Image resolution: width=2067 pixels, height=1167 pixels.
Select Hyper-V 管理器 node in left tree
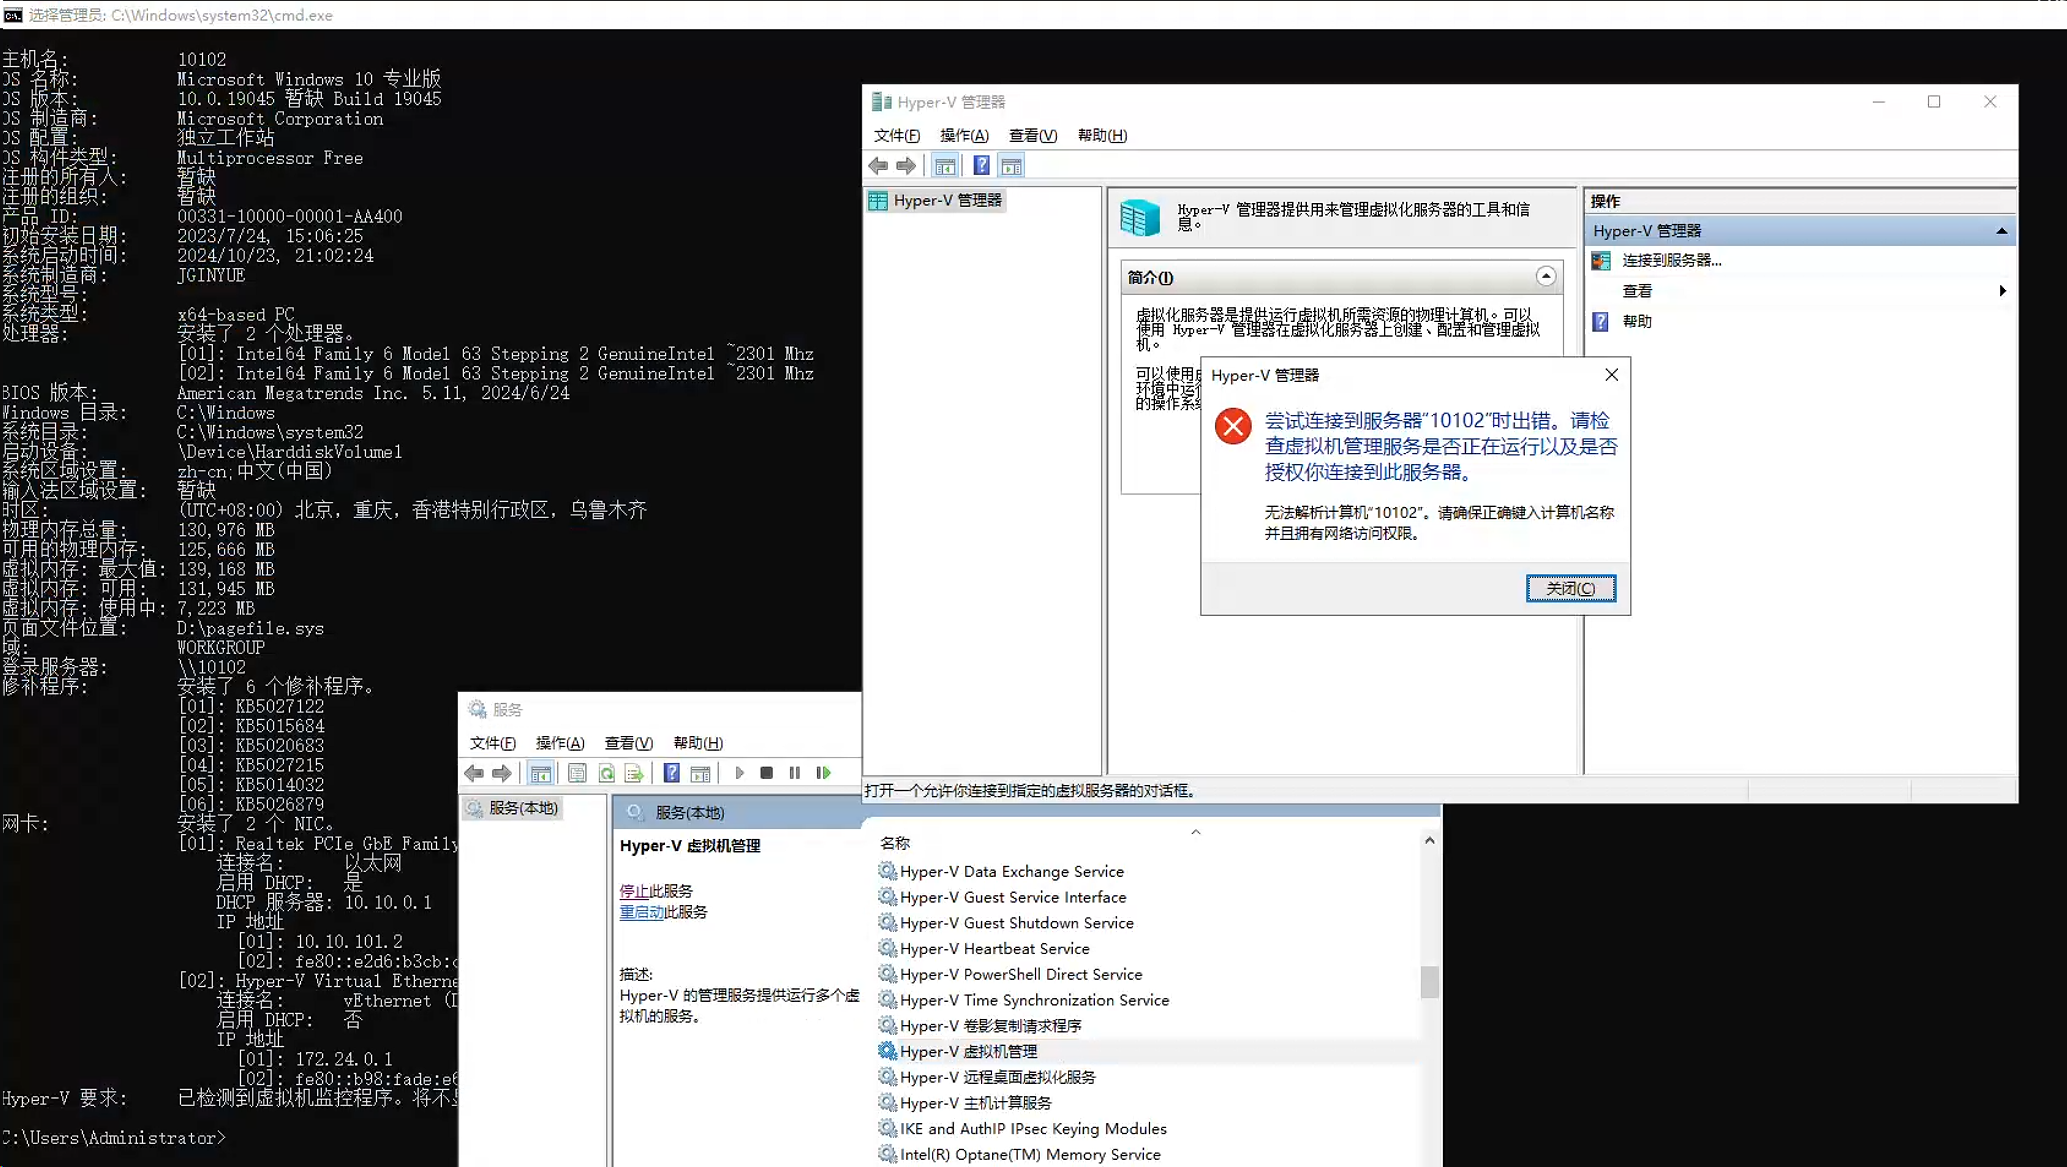pyautogui.click(x=936, y=200)
